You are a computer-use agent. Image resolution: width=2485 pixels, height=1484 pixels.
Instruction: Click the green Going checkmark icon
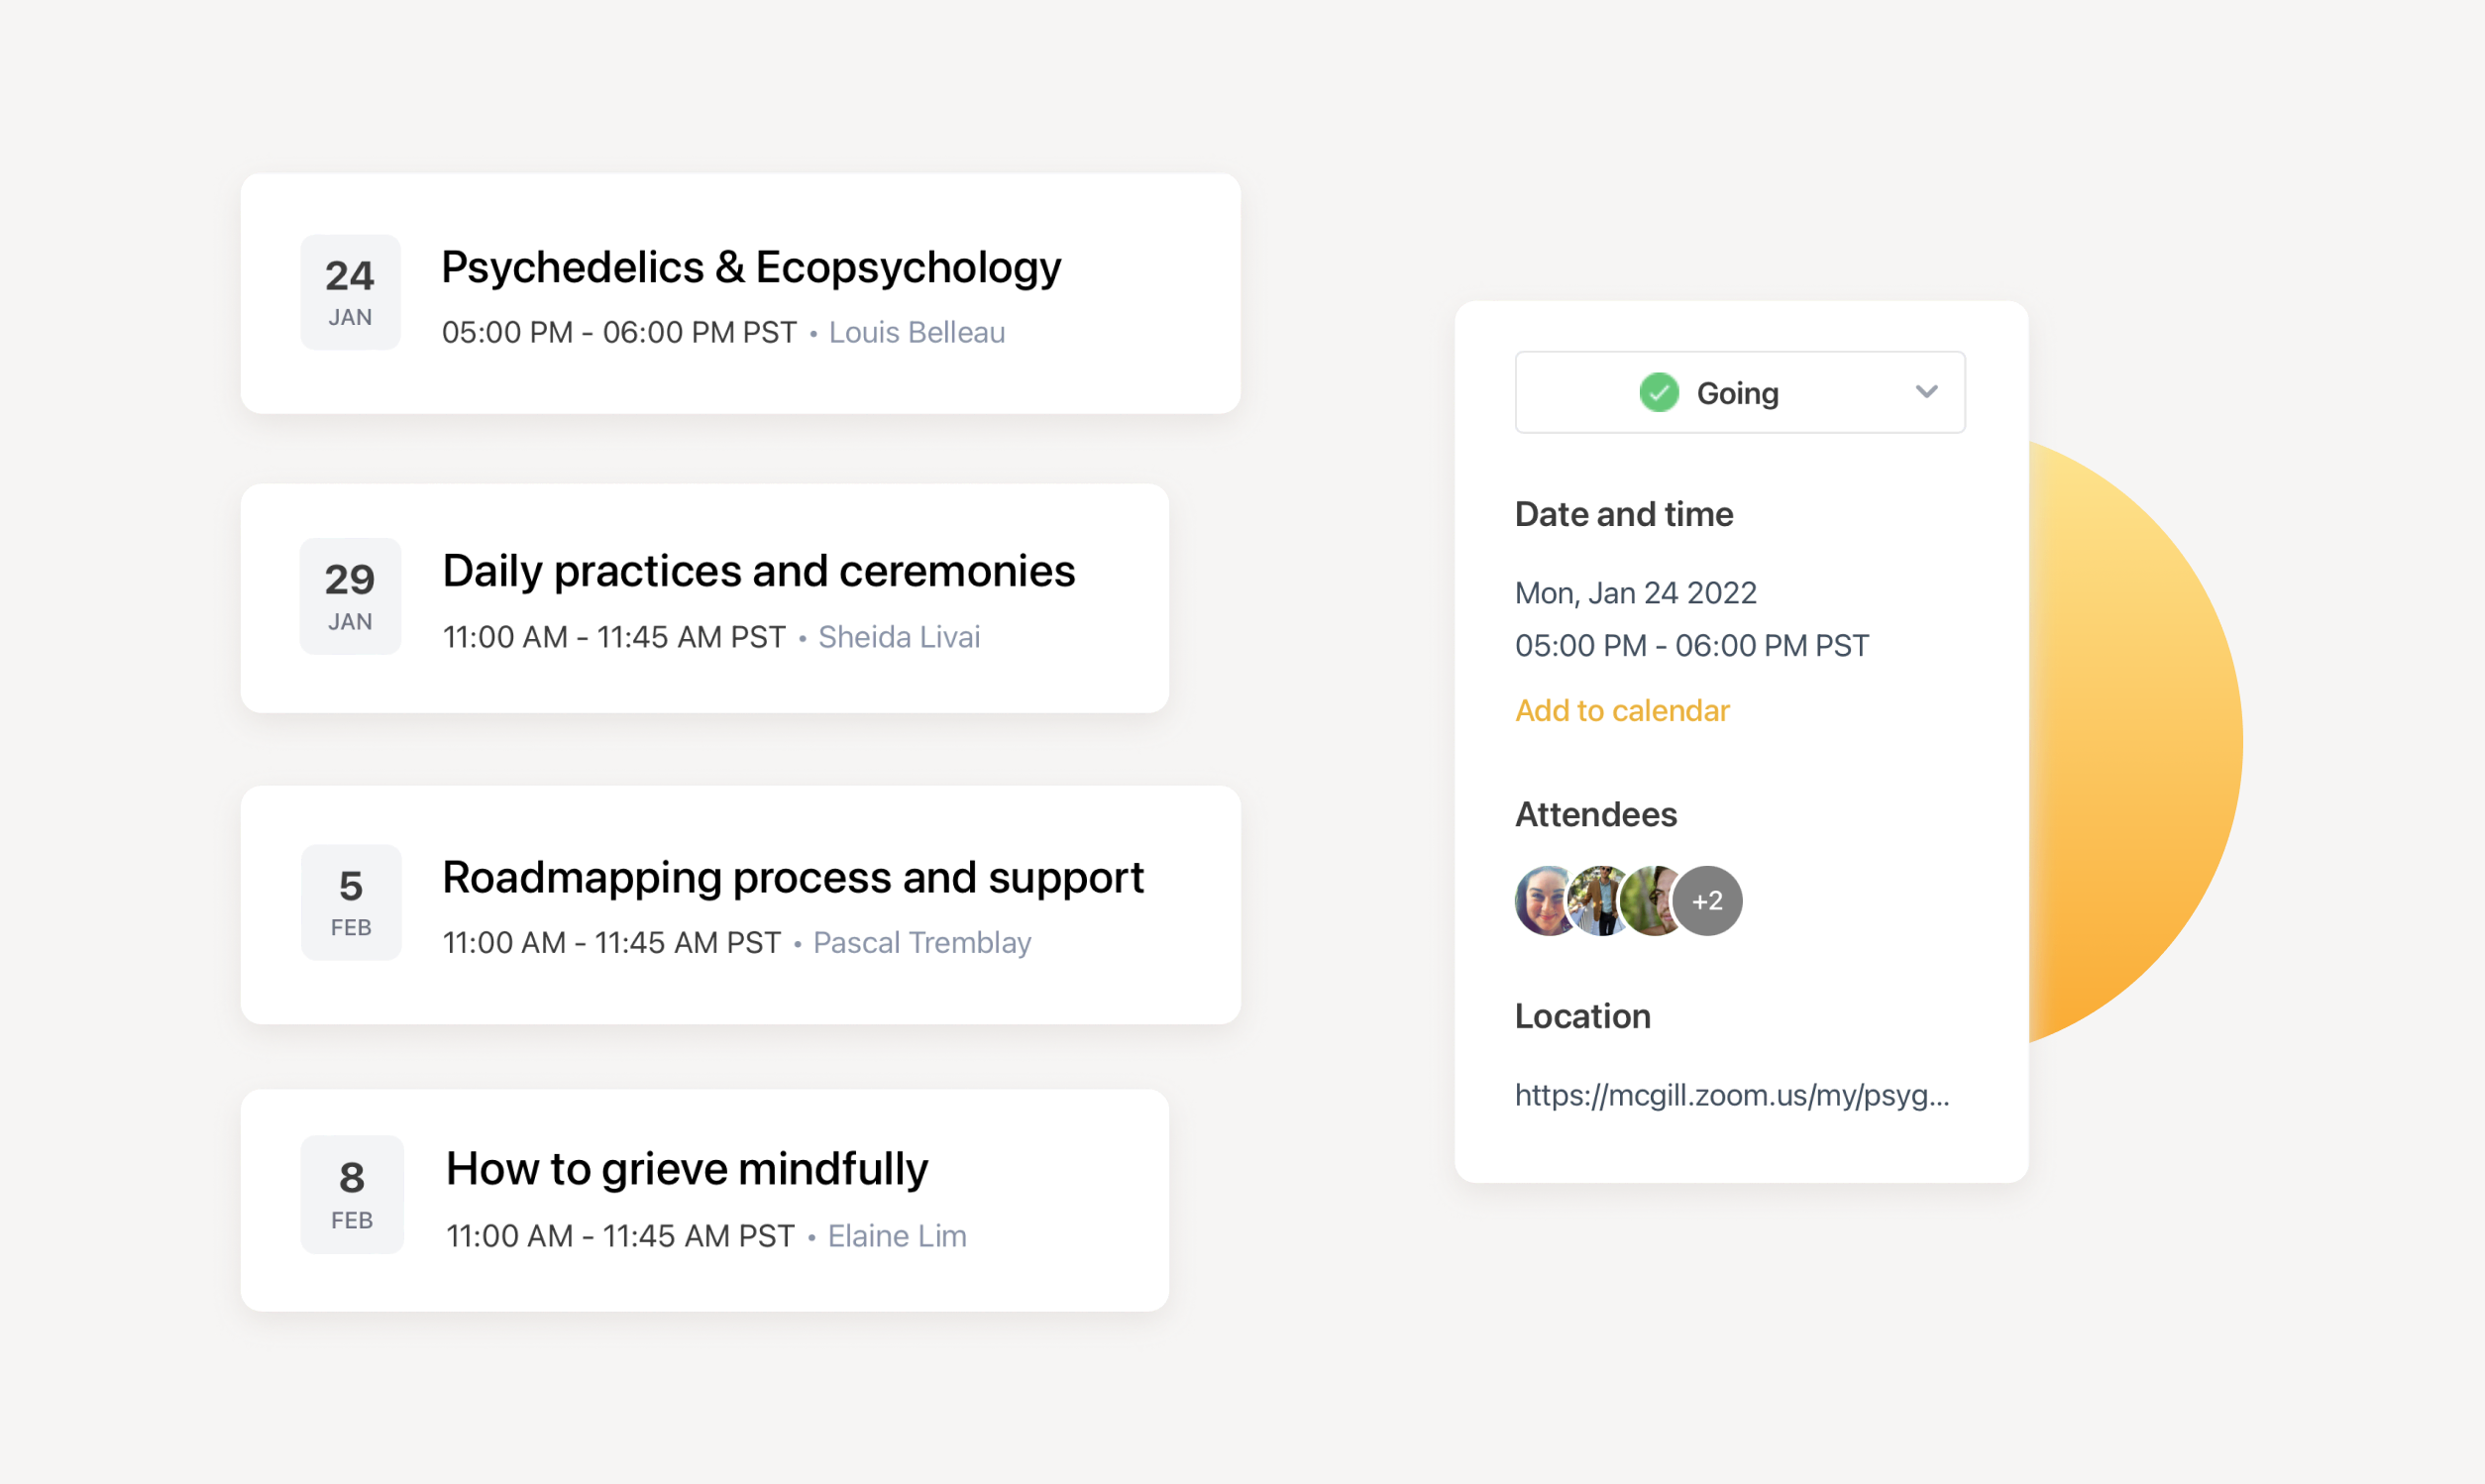click(x=1658, y=392)
